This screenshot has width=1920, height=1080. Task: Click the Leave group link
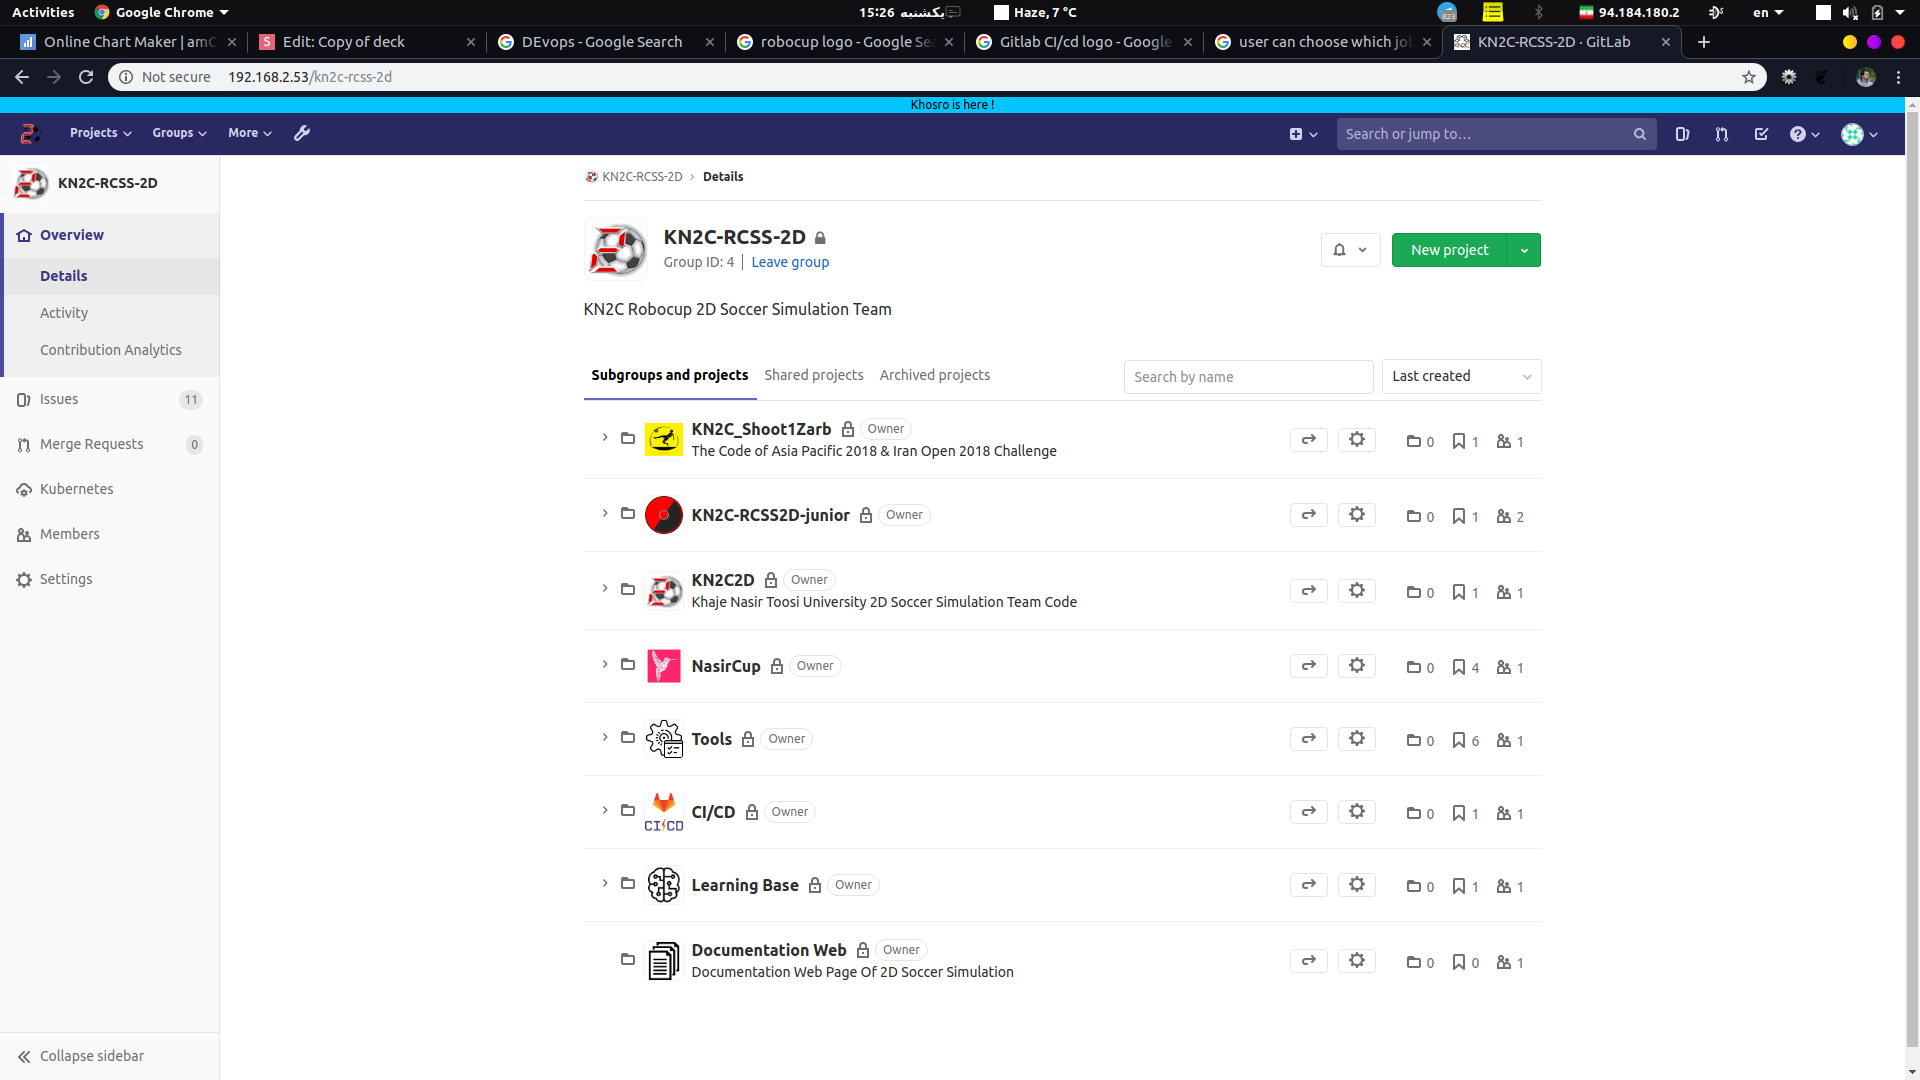[x=790, y=262]
